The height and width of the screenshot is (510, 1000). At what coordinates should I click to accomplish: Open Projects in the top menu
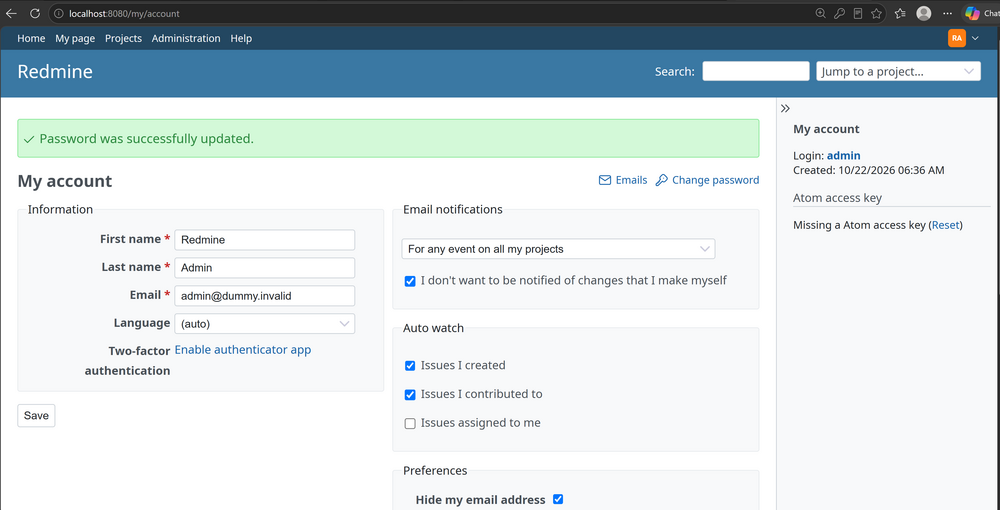tap(123, 38)
